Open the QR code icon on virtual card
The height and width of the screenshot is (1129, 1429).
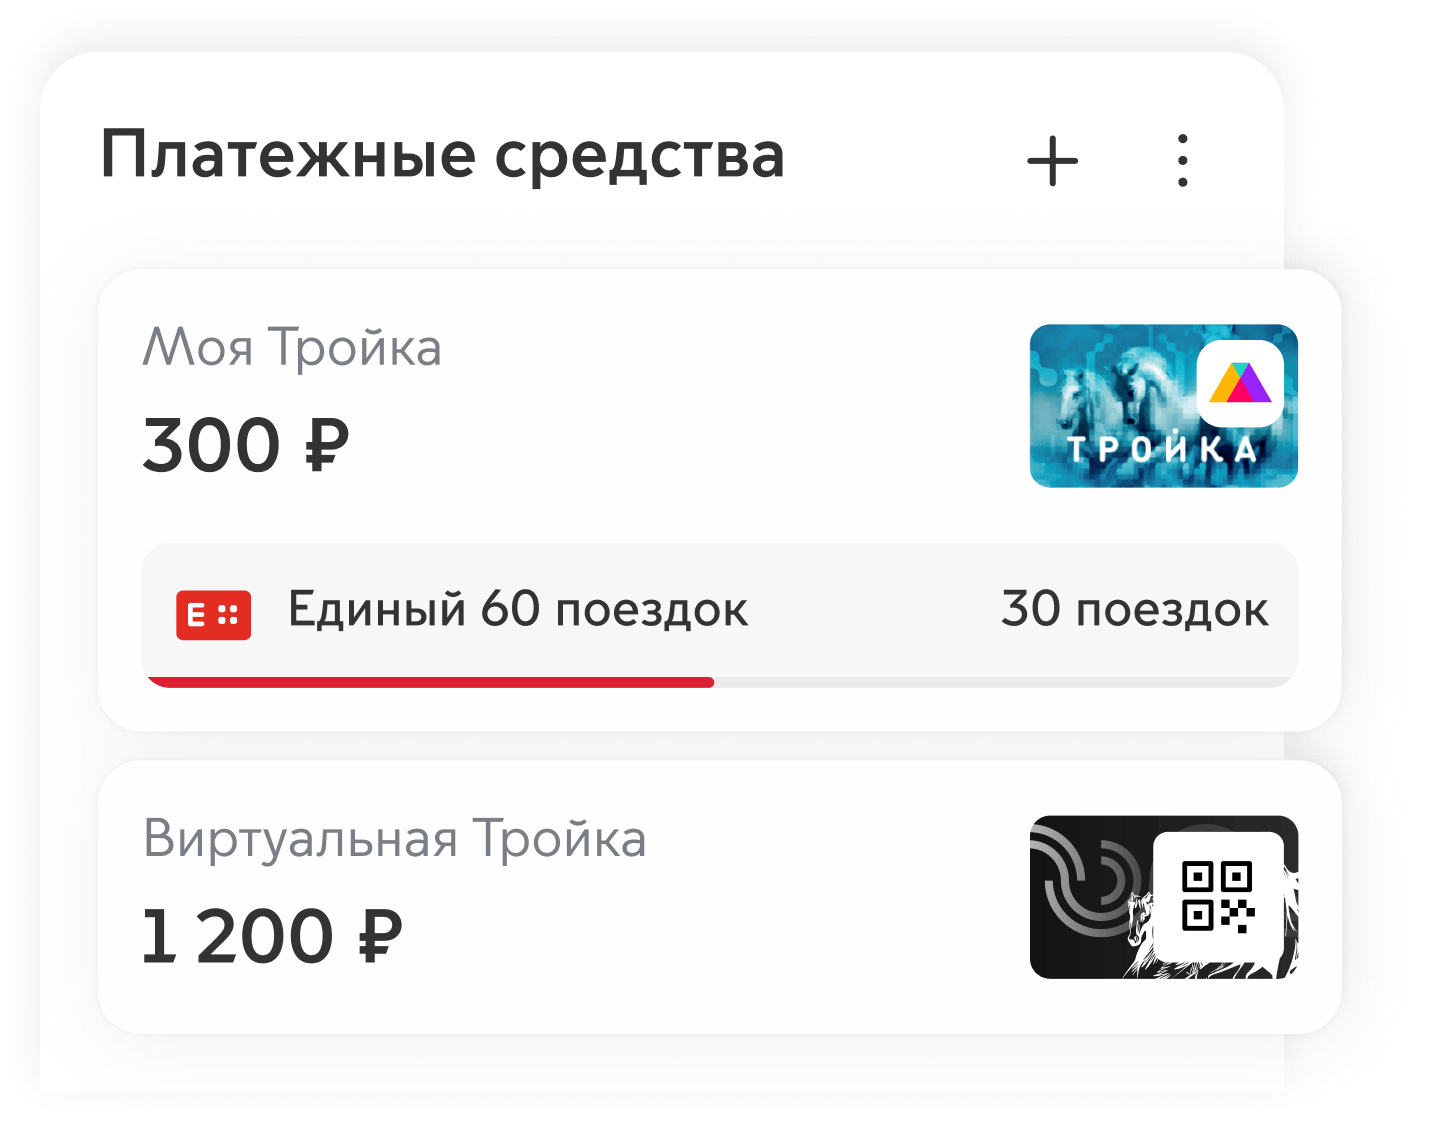(1218, 896)
